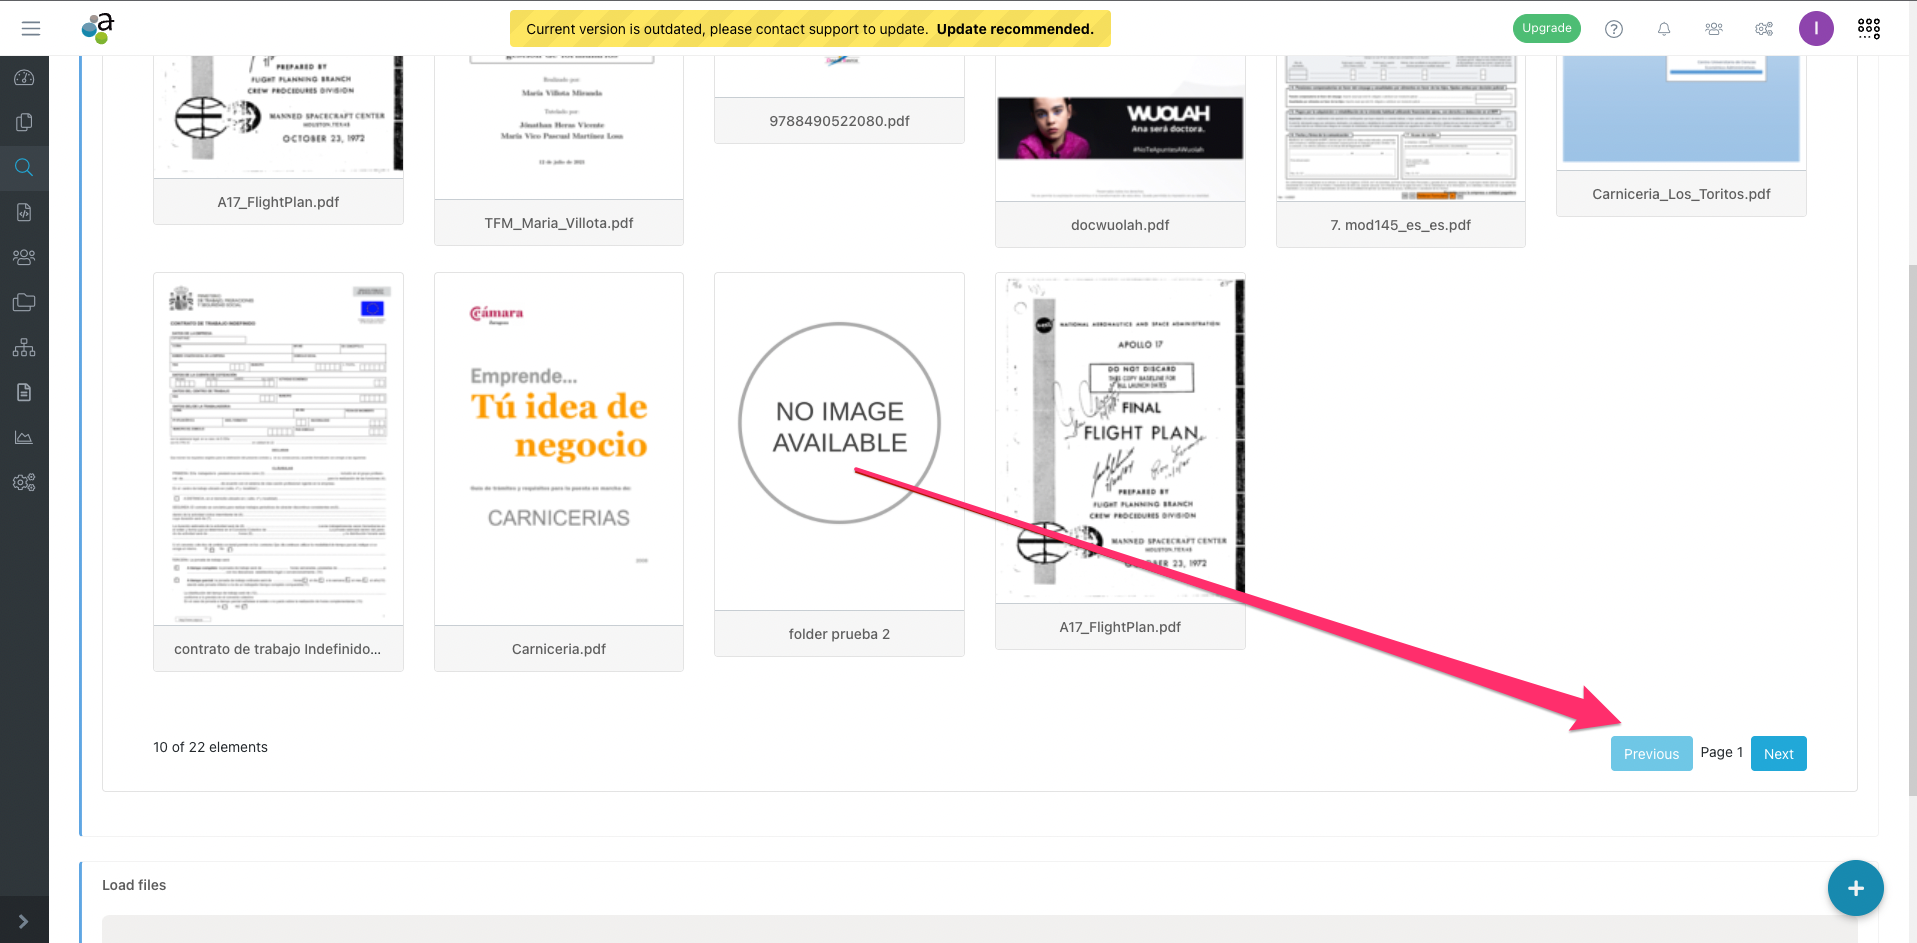The image size is (1917, 943).
Task: Open the dashboard gauge icon in sidebar
Action: [24, 78]
